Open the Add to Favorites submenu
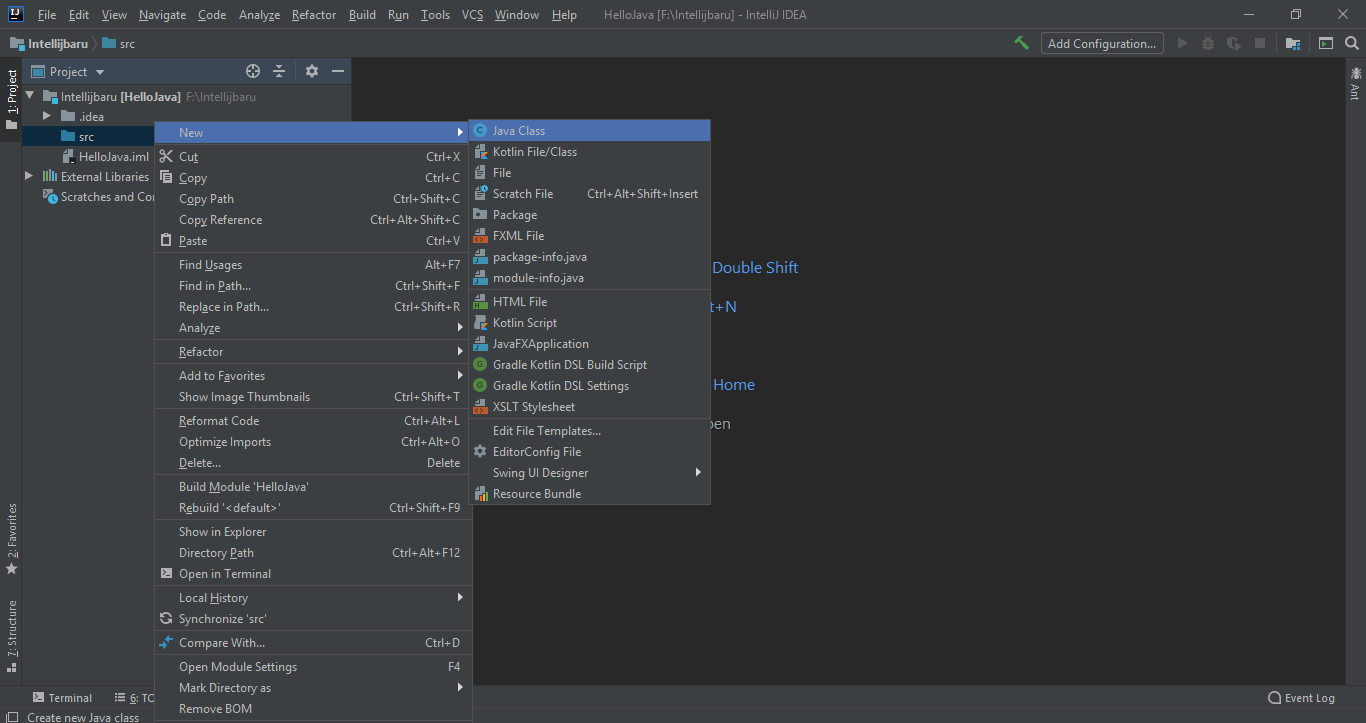The width and height of the screenshot is (1366, 723). [312, 376]
